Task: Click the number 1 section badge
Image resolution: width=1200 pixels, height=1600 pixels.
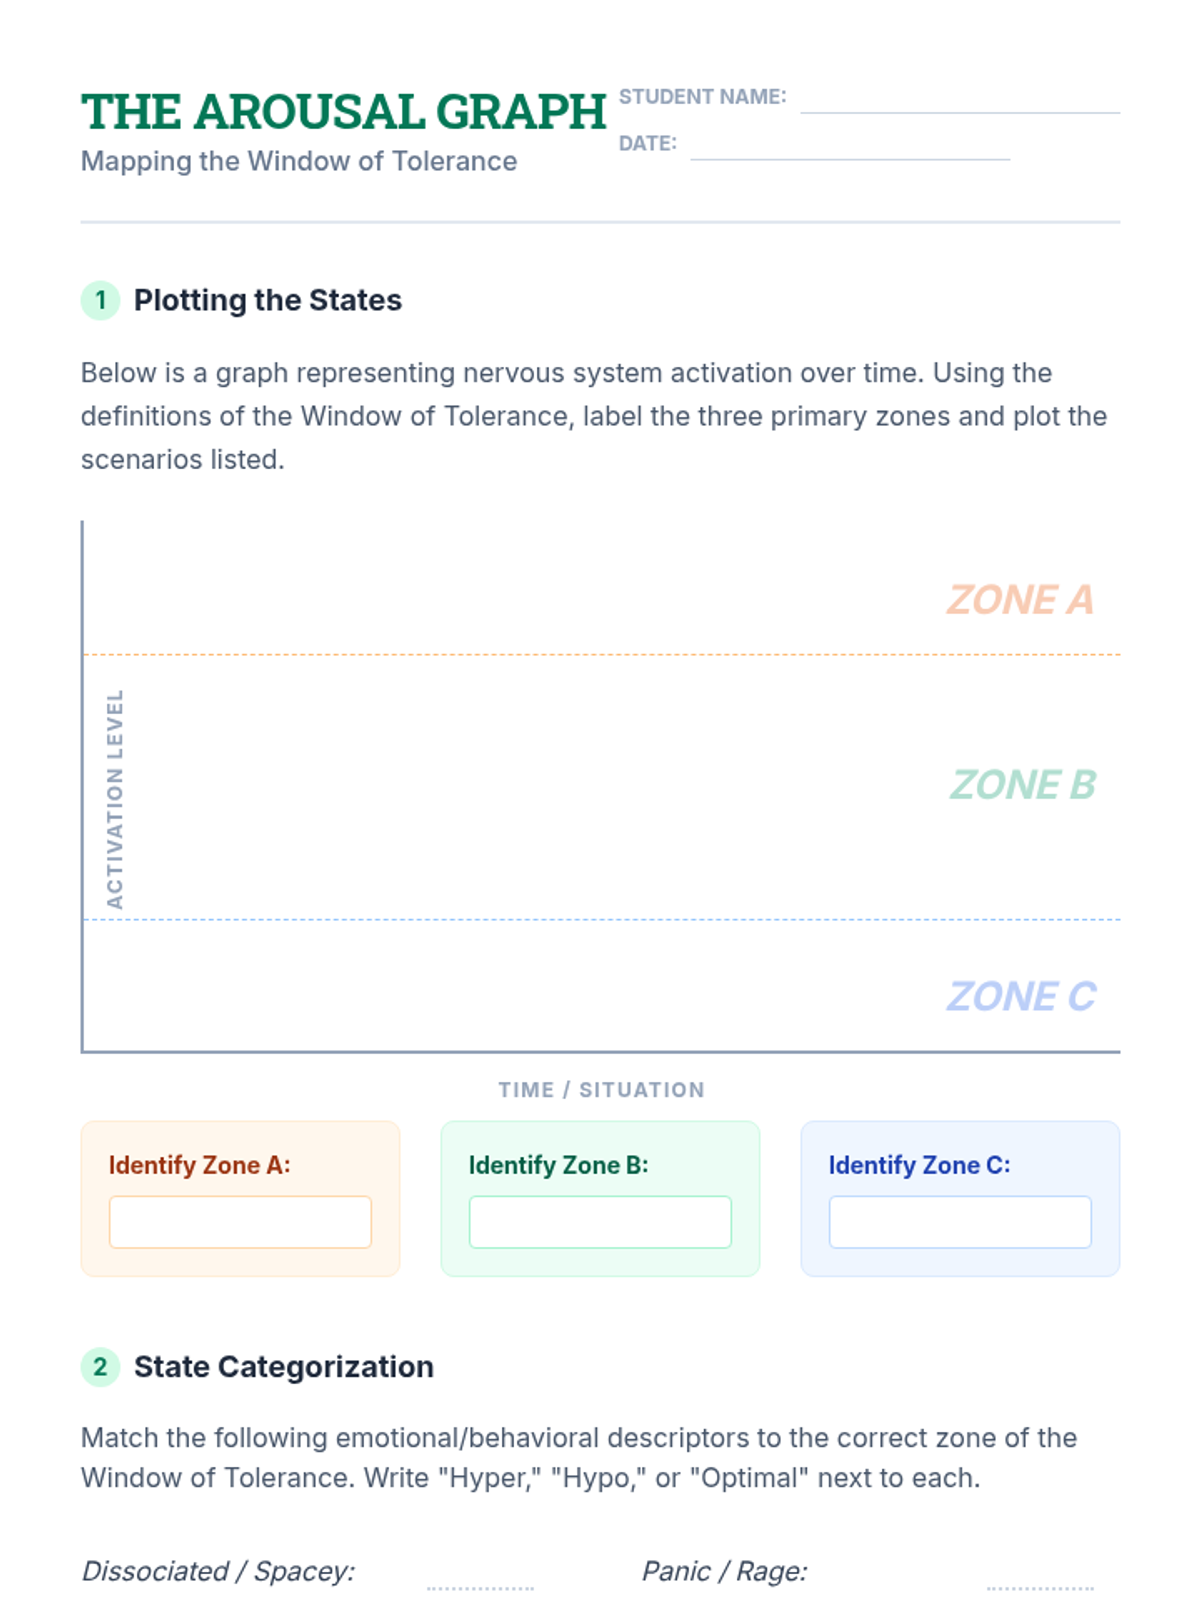Action: coord(100,300)
